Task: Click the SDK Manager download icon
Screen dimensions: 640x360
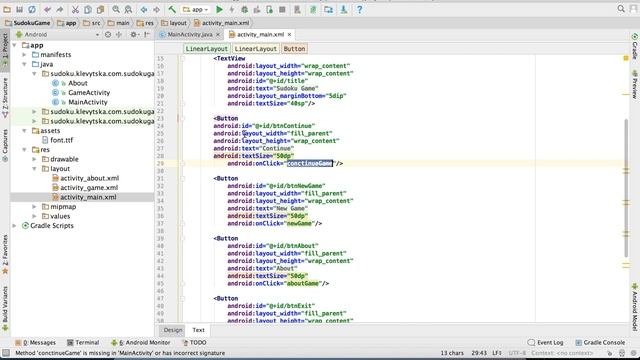Action: click(x=344, y=9)
